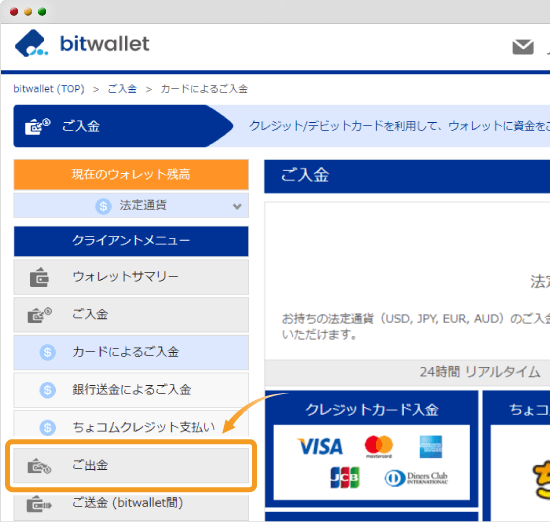
Task: Expand the 法定通貨 balance dropdown arrow
Action: (x=237, y=206)
